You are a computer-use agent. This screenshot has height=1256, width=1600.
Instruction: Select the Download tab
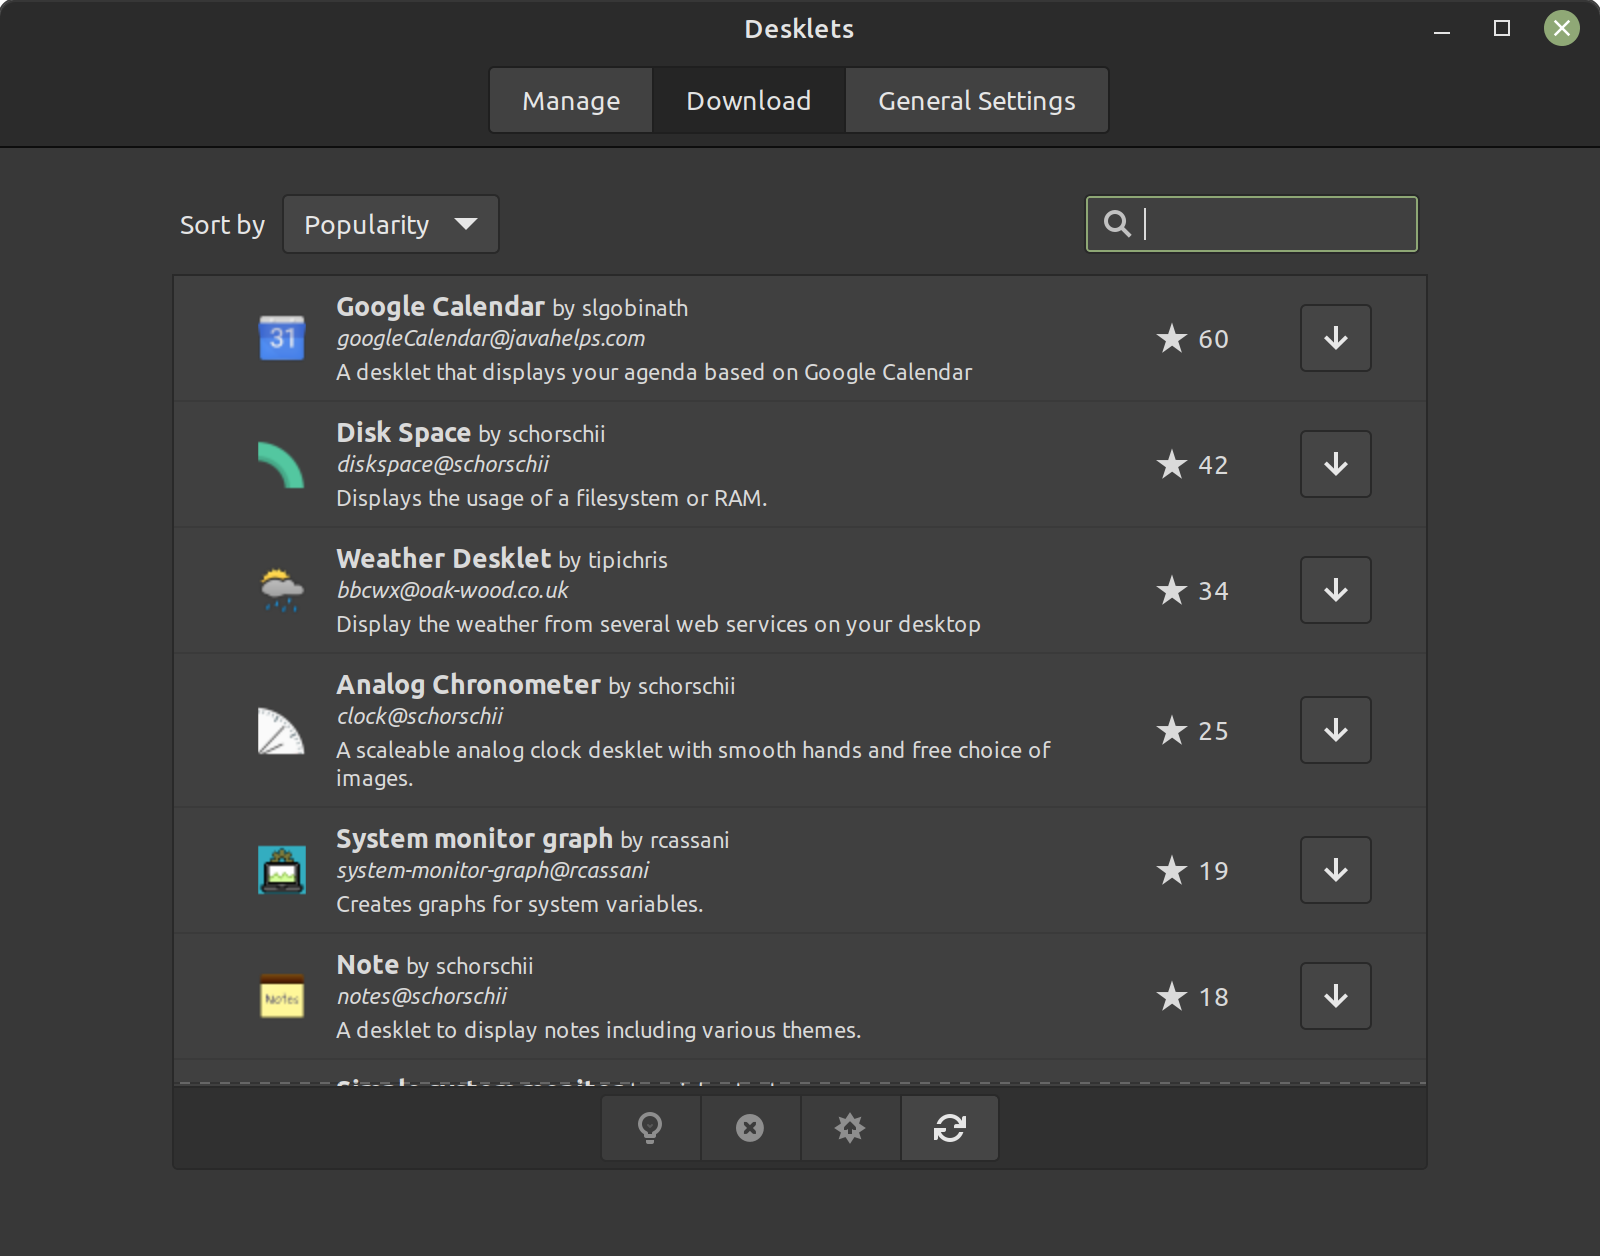tap(747, 100)
